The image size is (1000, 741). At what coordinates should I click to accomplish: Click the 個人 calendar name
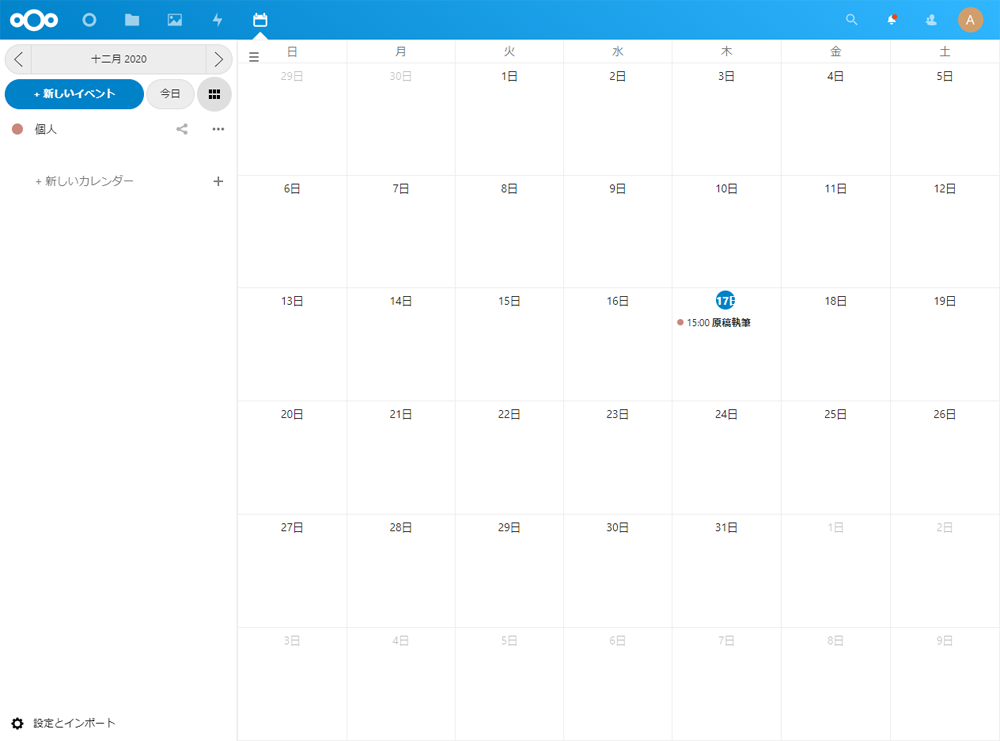click(45, 129)
